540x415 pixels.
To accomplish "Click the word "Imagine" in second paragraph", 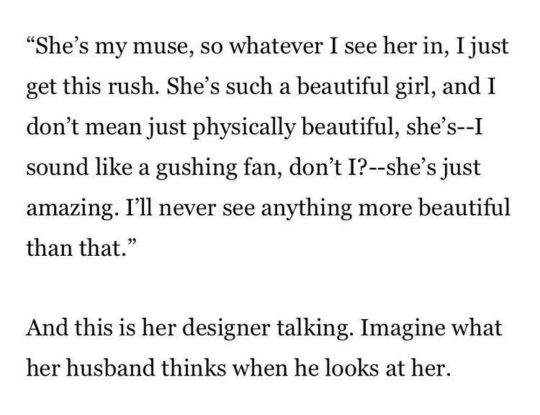I will coord(402,329).
